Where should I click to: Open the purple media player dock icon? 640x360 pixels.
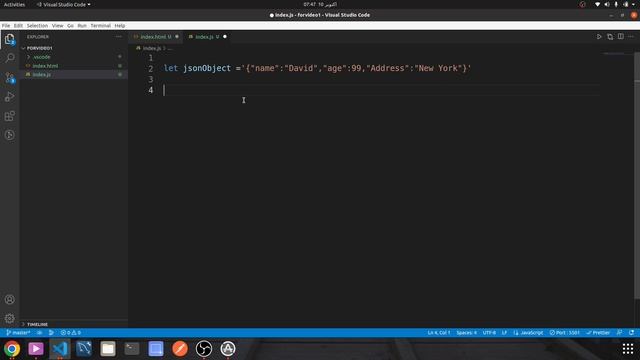pyautogui.click(x=36, y=349)
